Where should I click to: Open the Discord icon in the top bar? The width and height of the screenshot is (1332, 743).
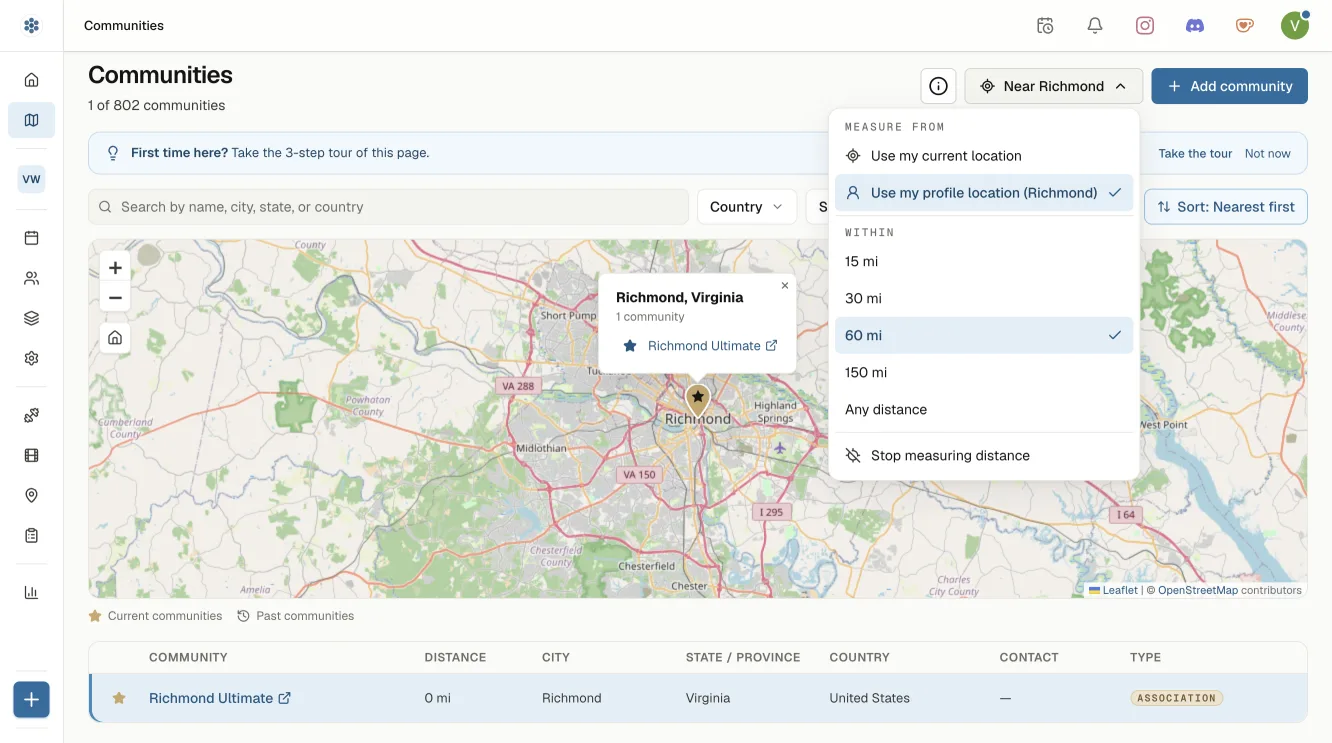(x=1195, y=26)
